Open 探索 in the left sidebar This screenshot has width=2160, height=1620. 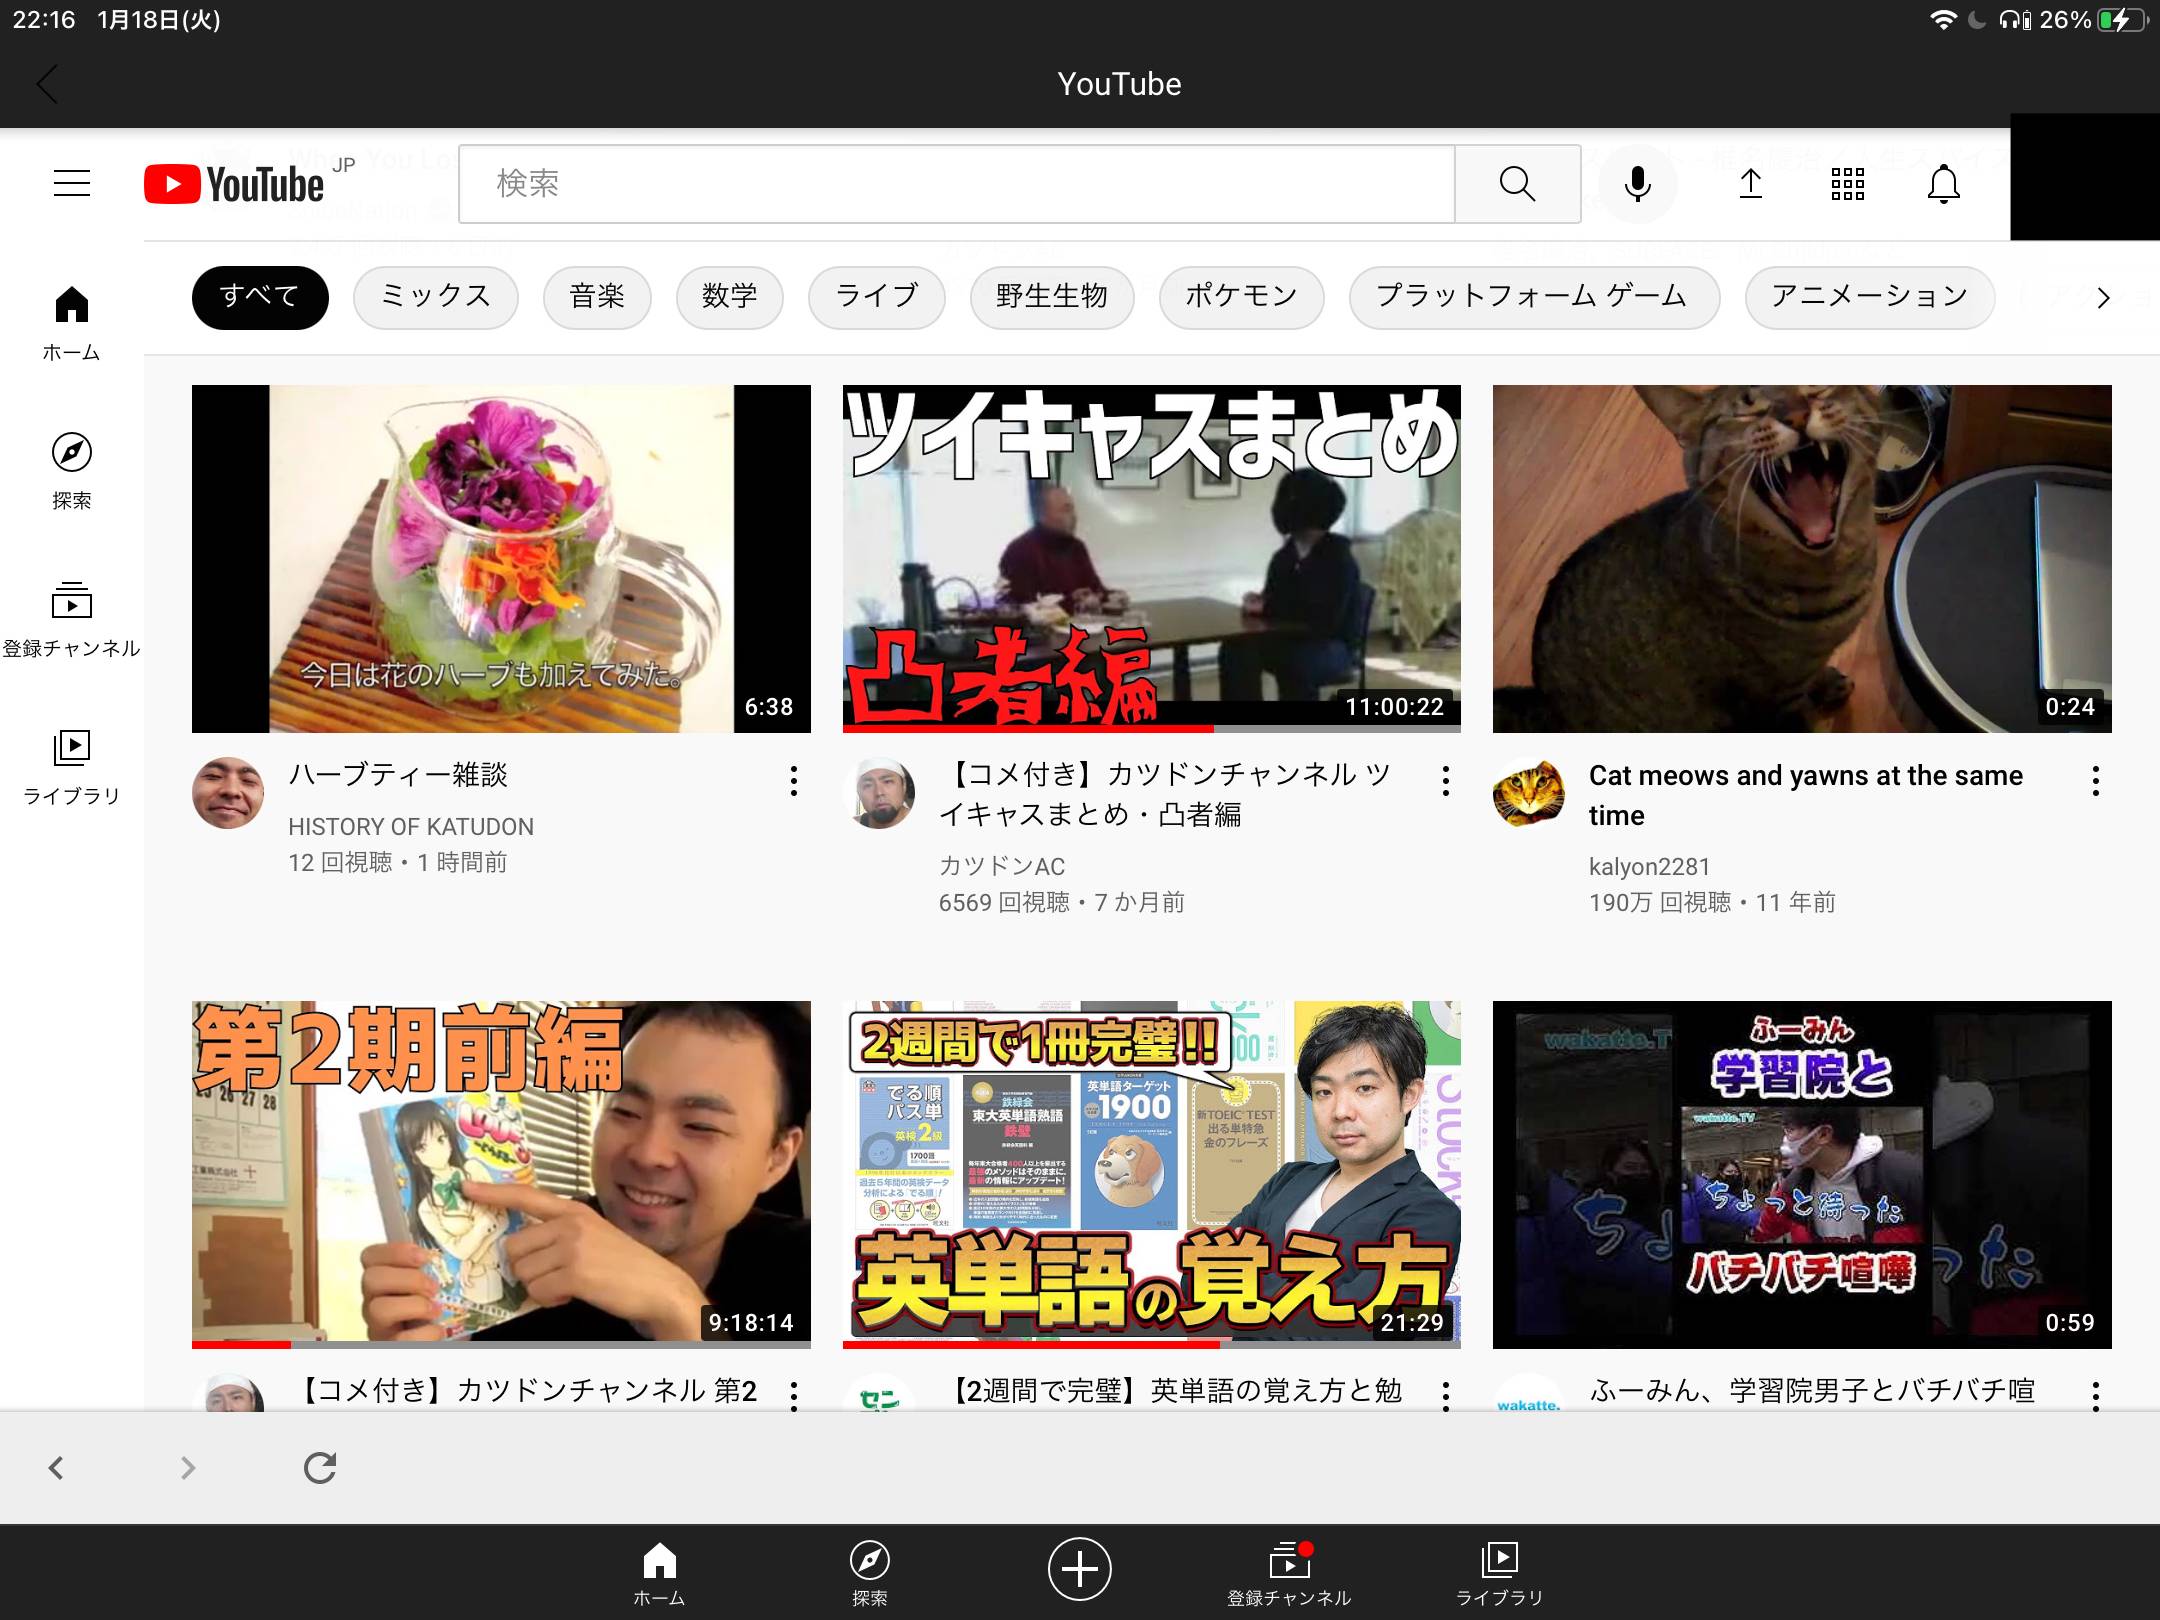pyautogui.click(x=72, y=470)
